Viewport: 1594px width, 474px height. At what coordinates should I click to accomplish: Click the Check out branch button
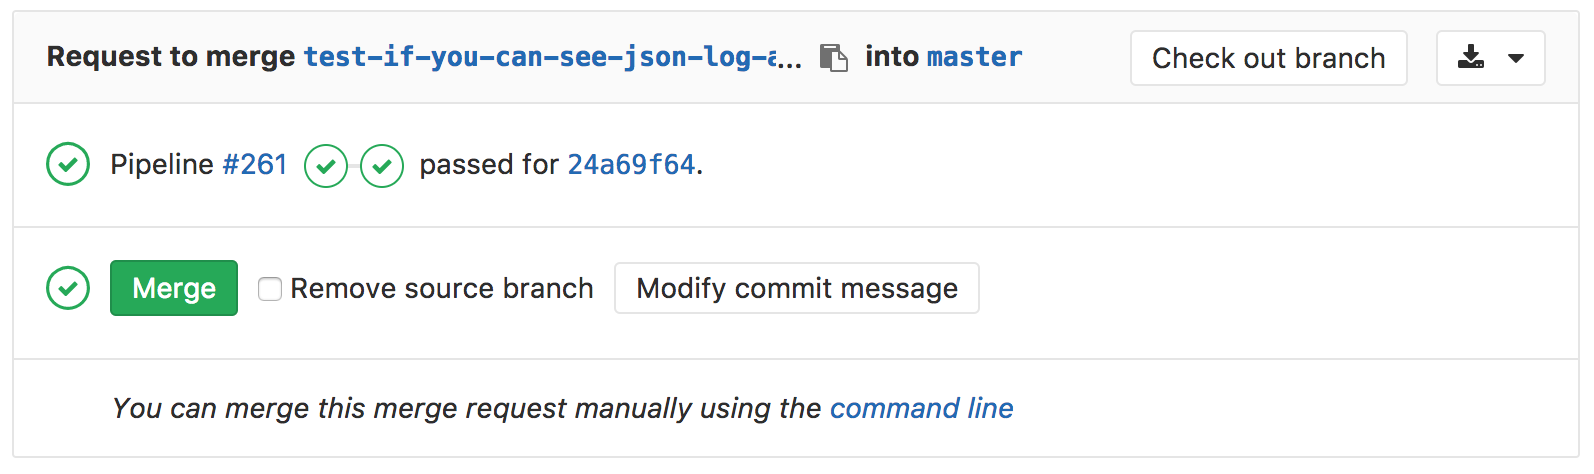(1268, 58)
